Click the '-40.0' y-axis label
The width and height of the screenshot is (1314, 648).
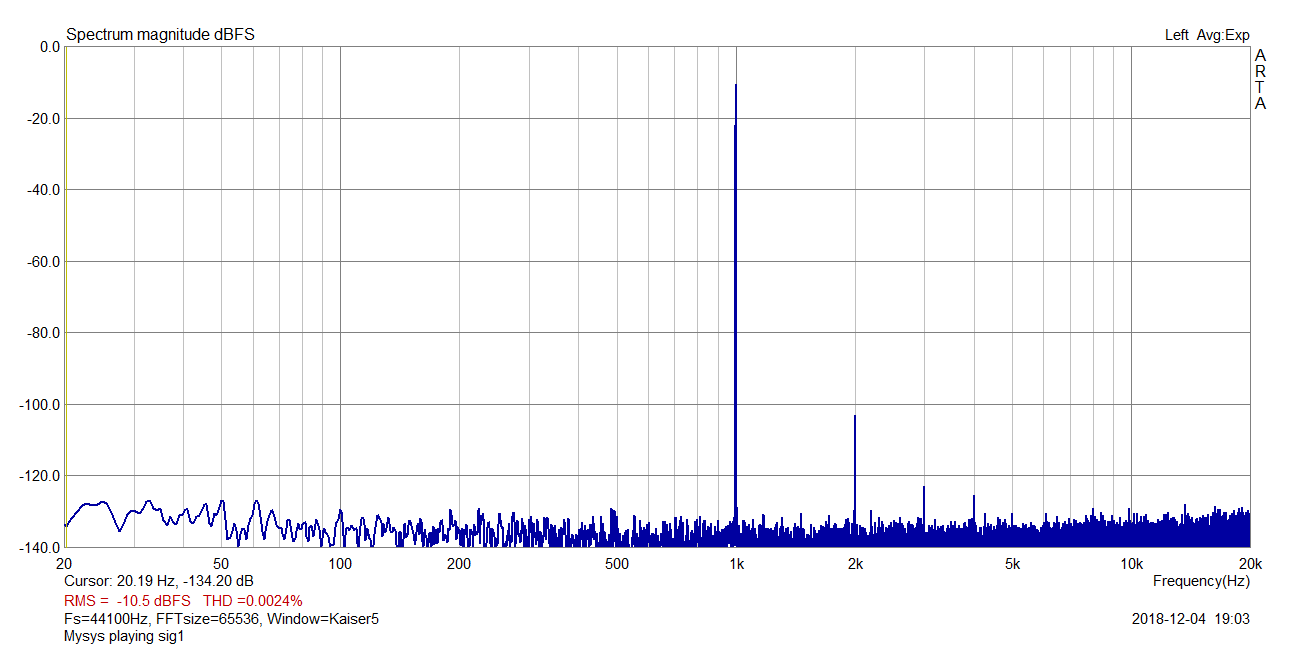43,190
